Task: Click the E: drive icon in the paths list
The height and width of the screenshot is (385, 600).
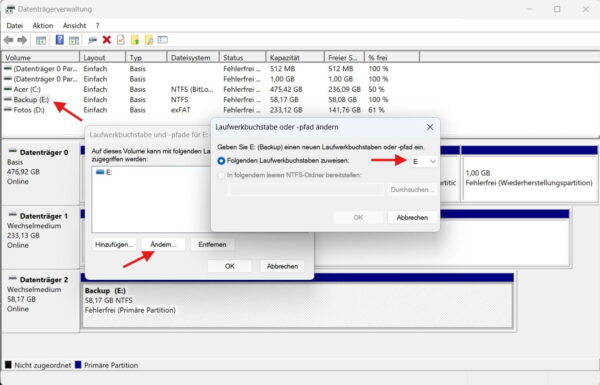Action: coord(100,172)
